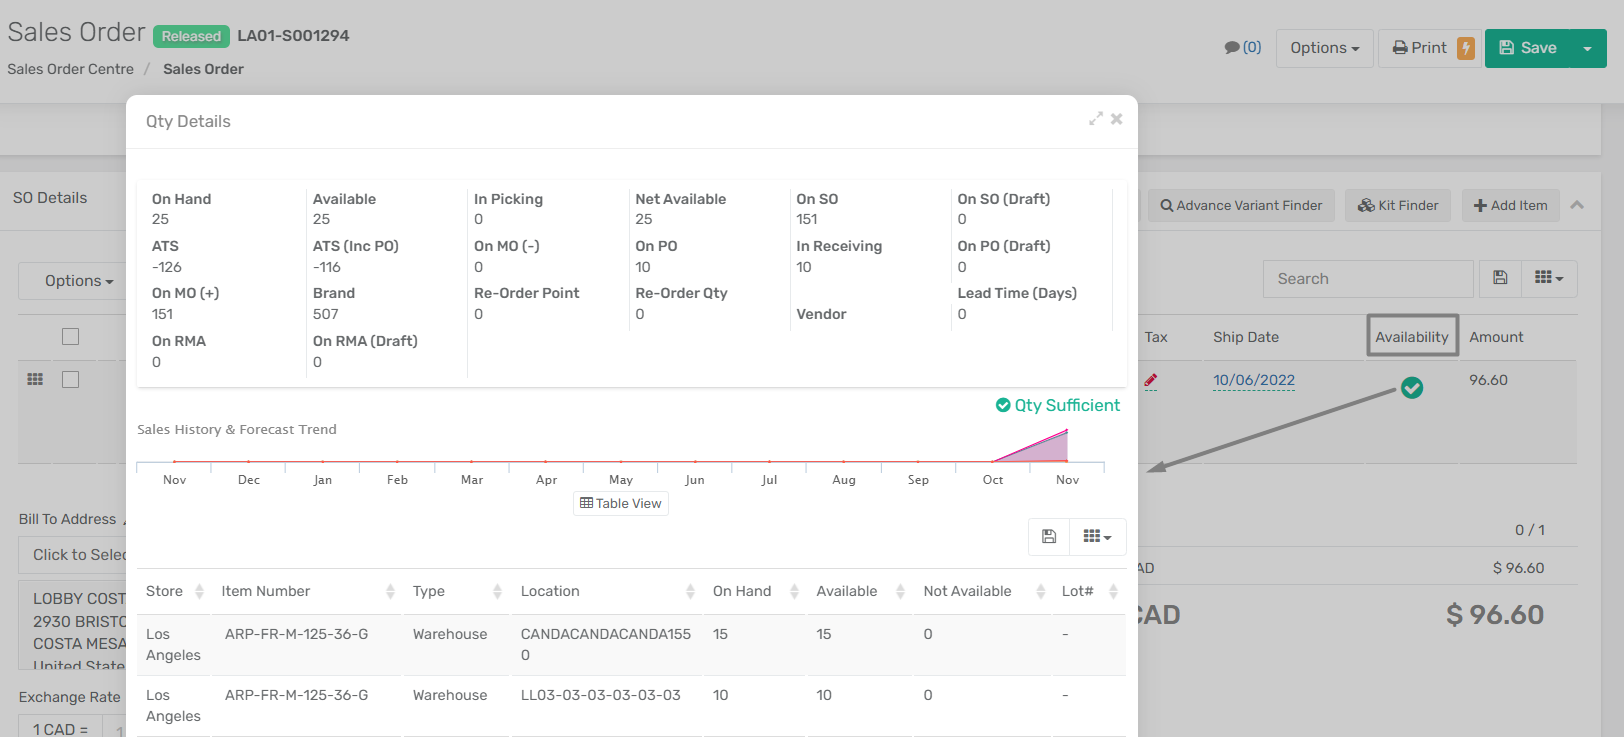This screenshot has width=1624, height=737.
Task: Click the comments bubble icon
Action: click(1232, 47)
